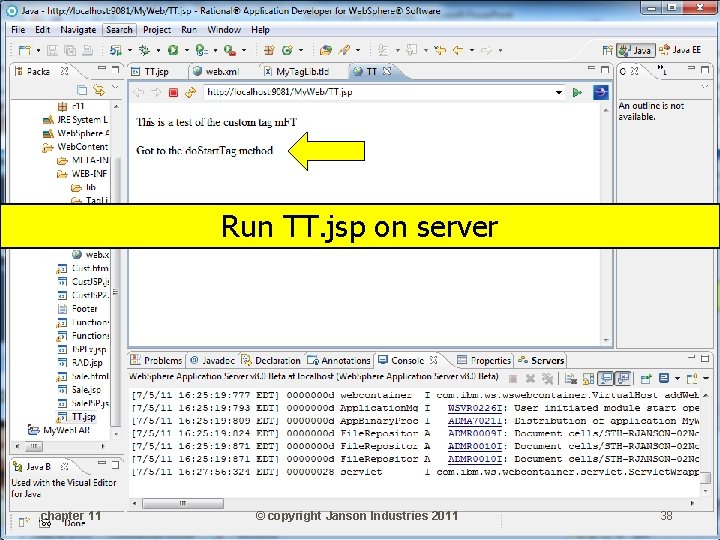Screen dimensions: 720x540
Task: Open the File menu
Action: 18,30
